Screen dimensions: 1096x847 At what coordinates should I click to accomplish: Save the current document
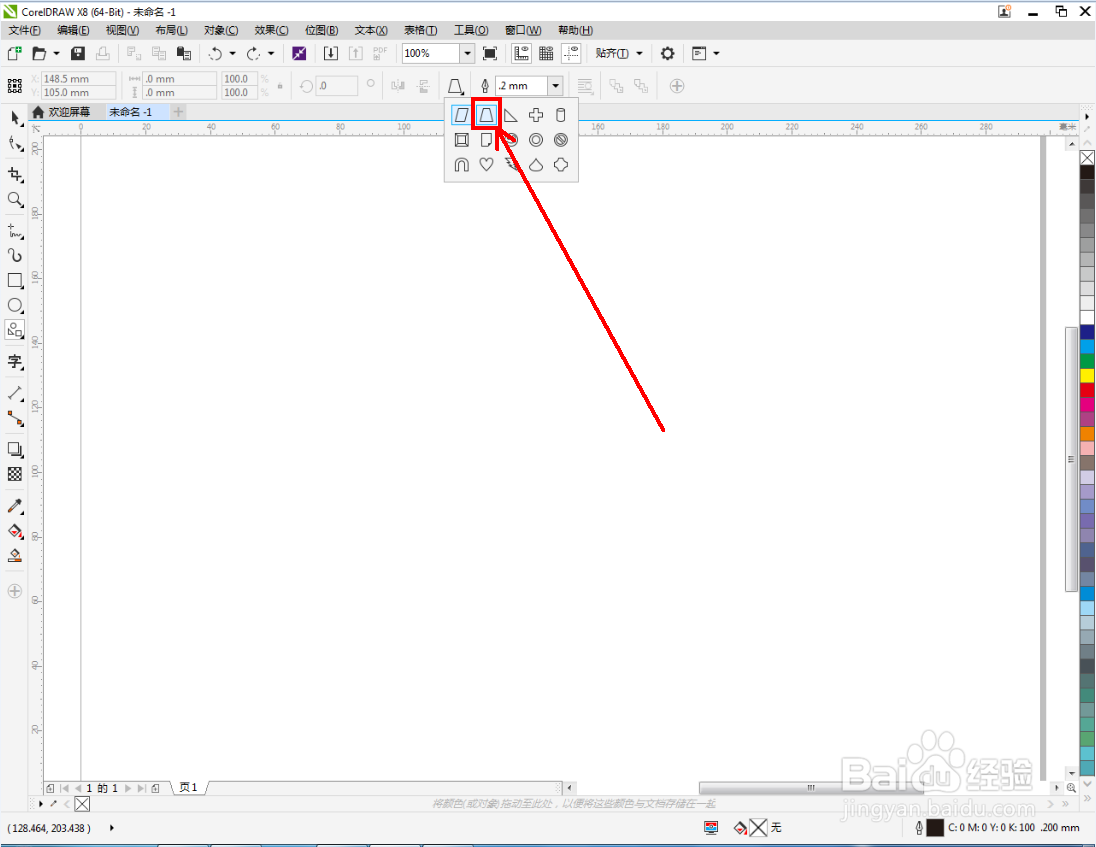click(78, 53)
